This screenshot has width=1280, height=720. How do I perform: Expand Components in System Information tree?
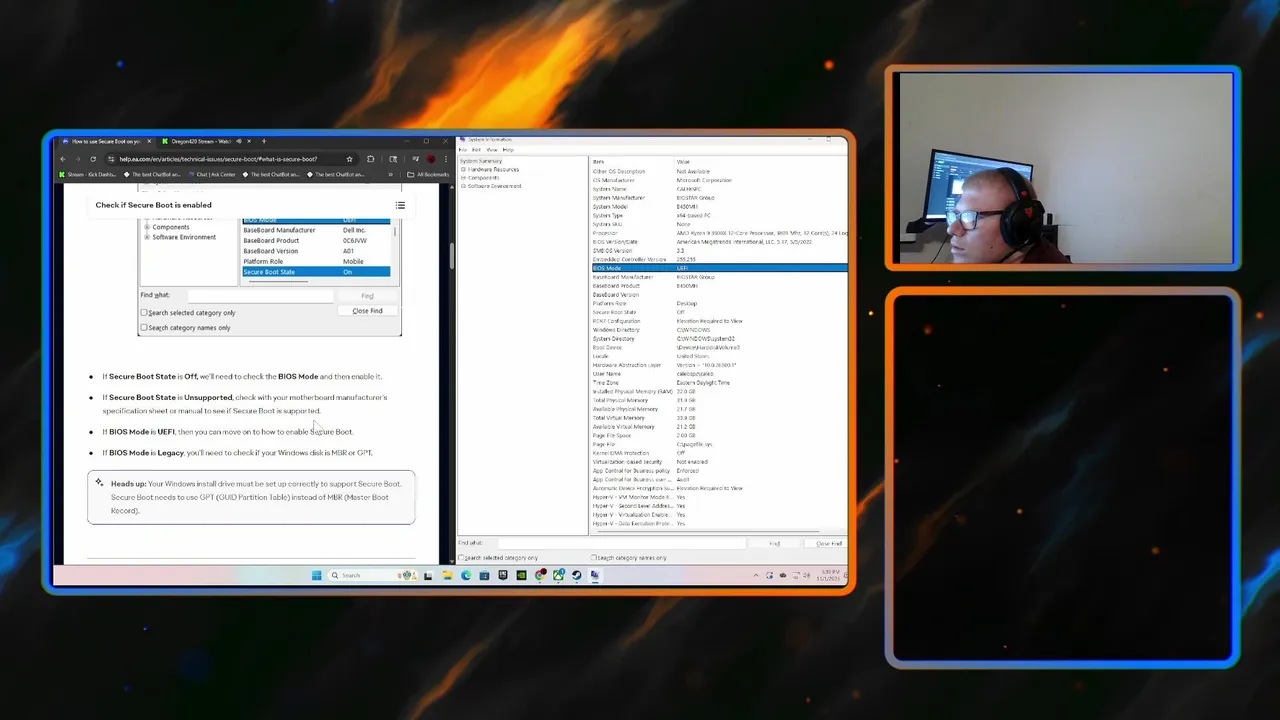point(463,178)
